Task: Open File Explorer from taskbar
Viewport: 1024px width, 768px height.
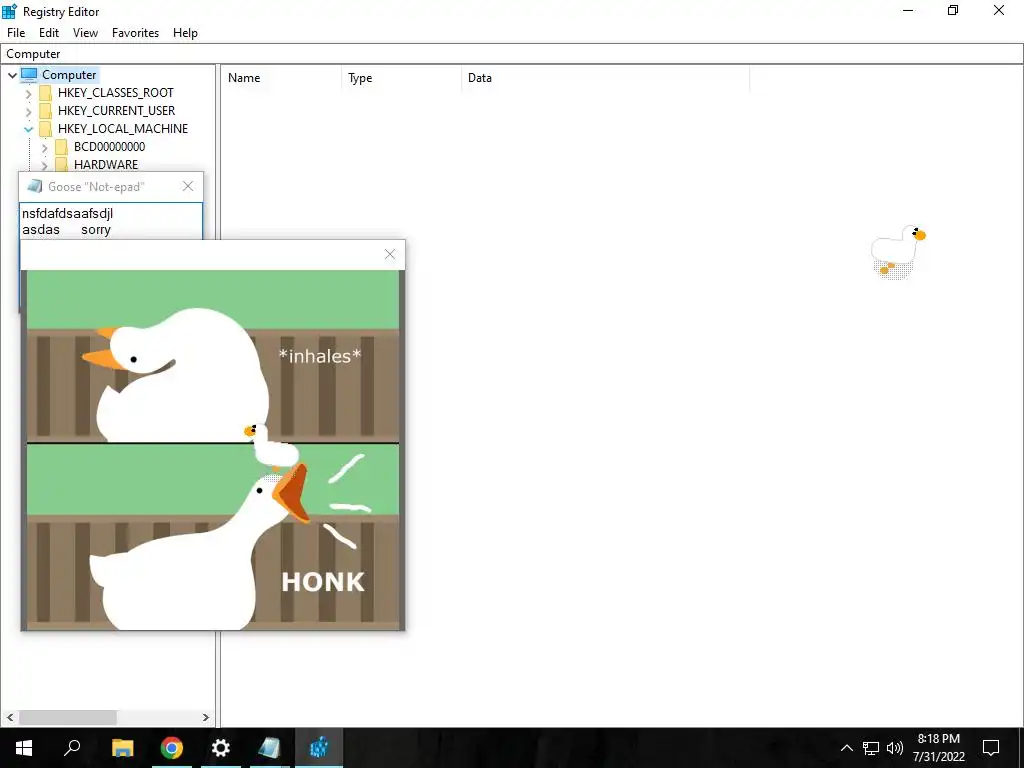Action: point(122,748)
